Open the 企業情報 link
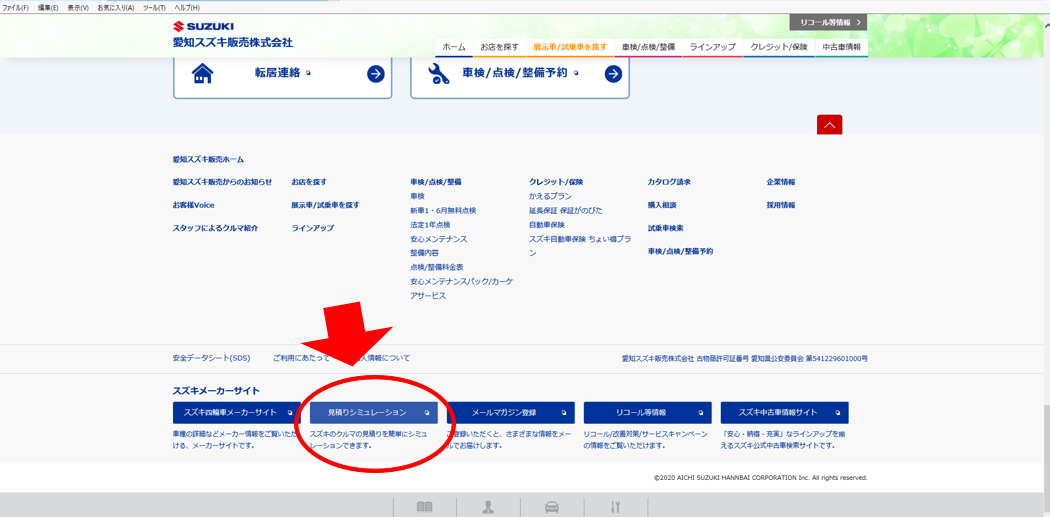1050x517 pixels. (781, 181)
